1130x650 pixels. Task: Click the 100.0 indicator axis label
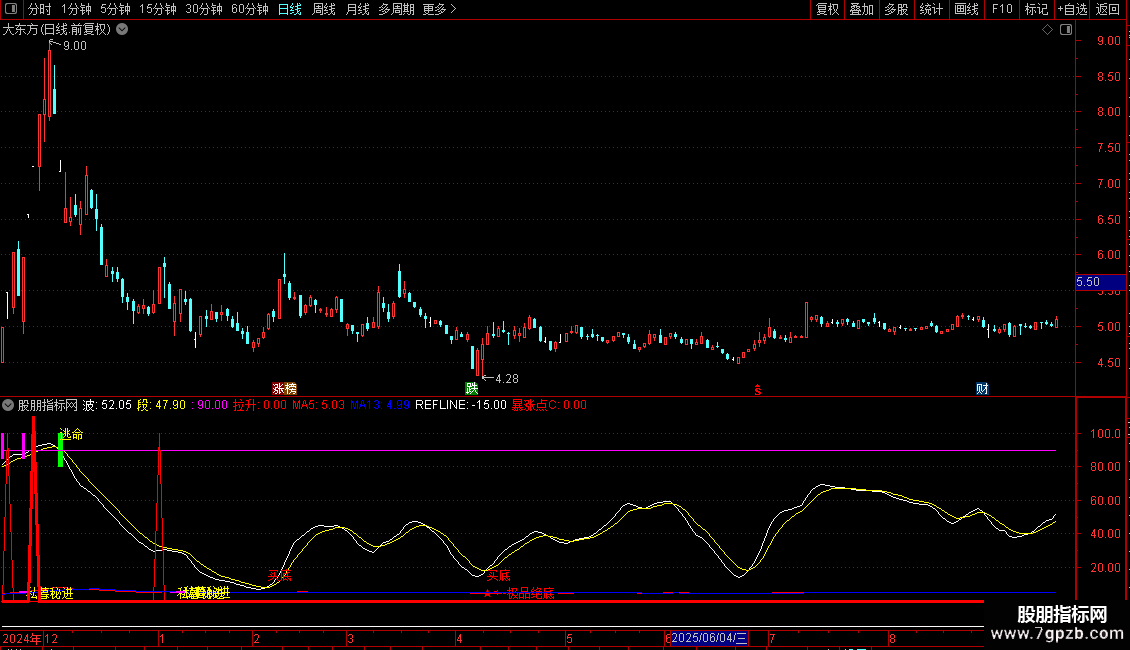[x=1105, y=434]
